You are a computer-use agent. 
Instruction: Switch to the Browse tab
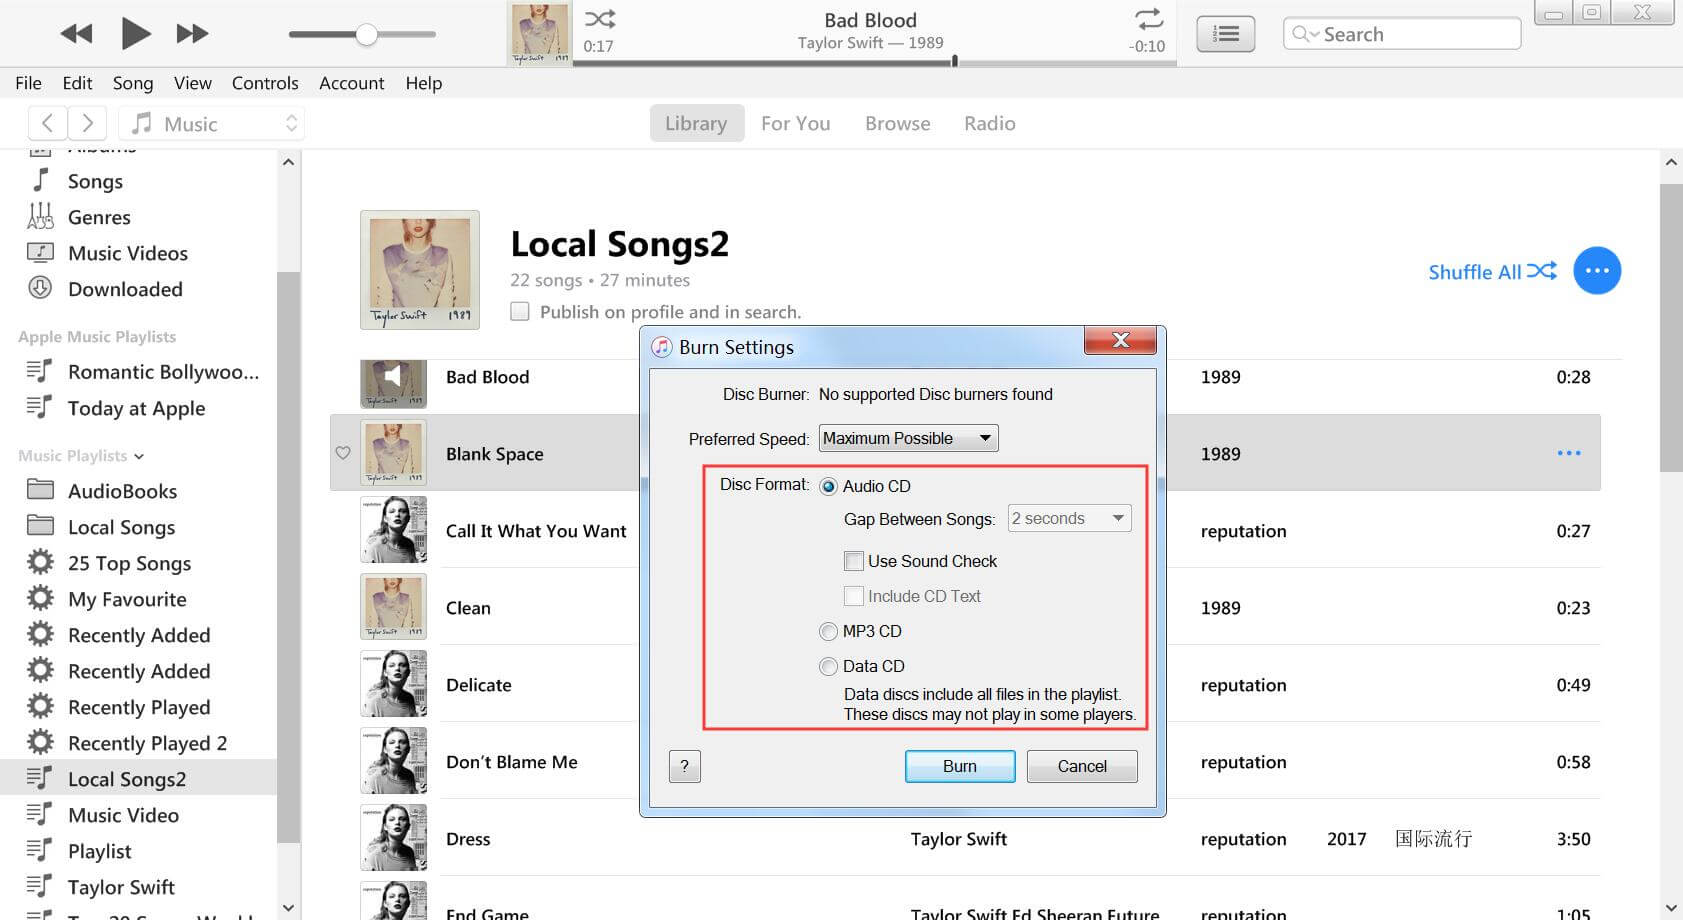898,123
